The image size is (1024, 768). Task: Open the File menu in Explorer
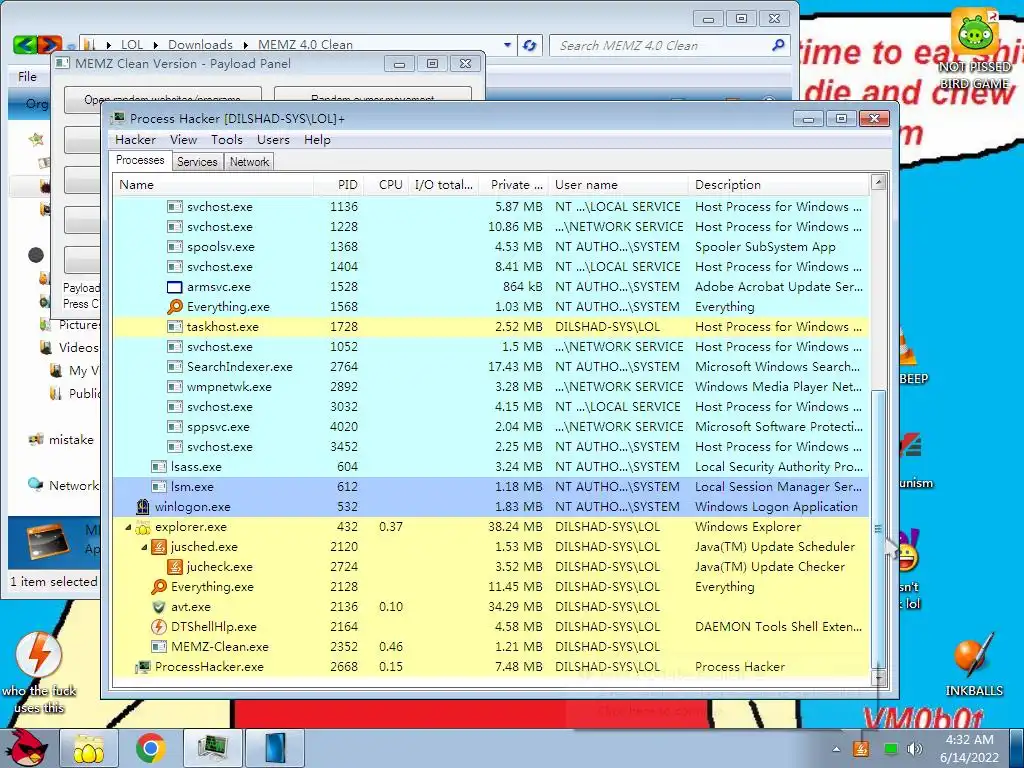click(27, 77)
